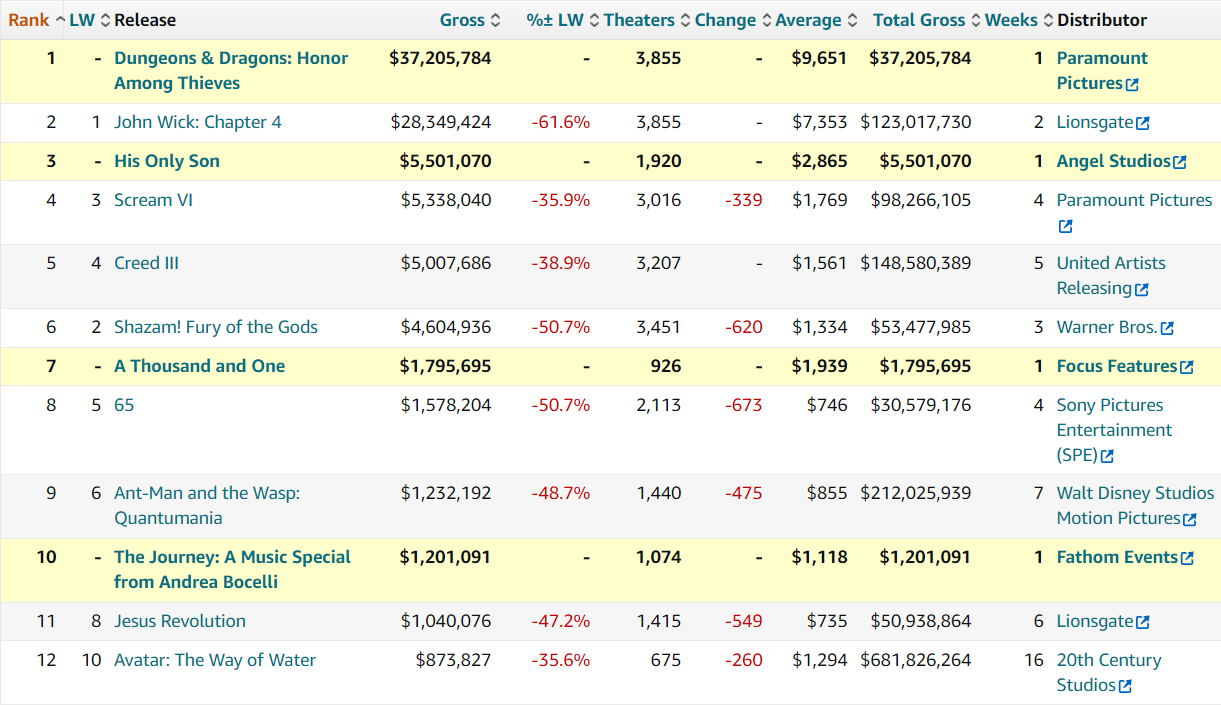Open Avatar: The Way of Water link
This screenshot has height=705, width=1221.
click(215, 660)
